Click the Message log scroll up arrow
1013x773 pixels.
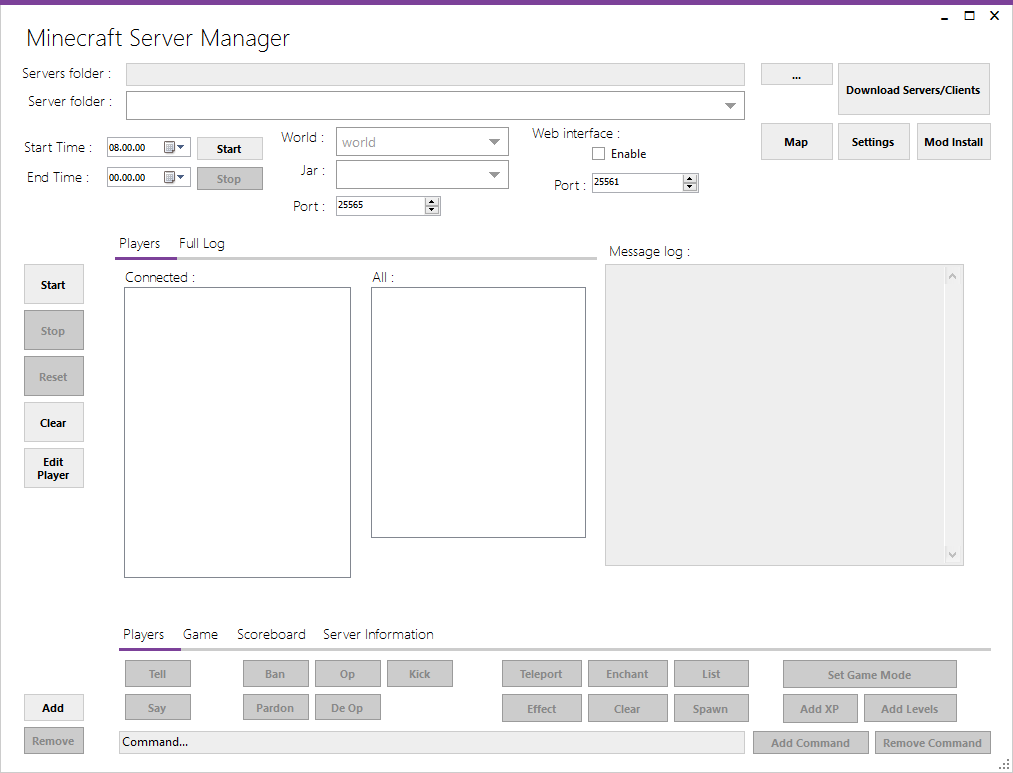[x=952, y=276]
